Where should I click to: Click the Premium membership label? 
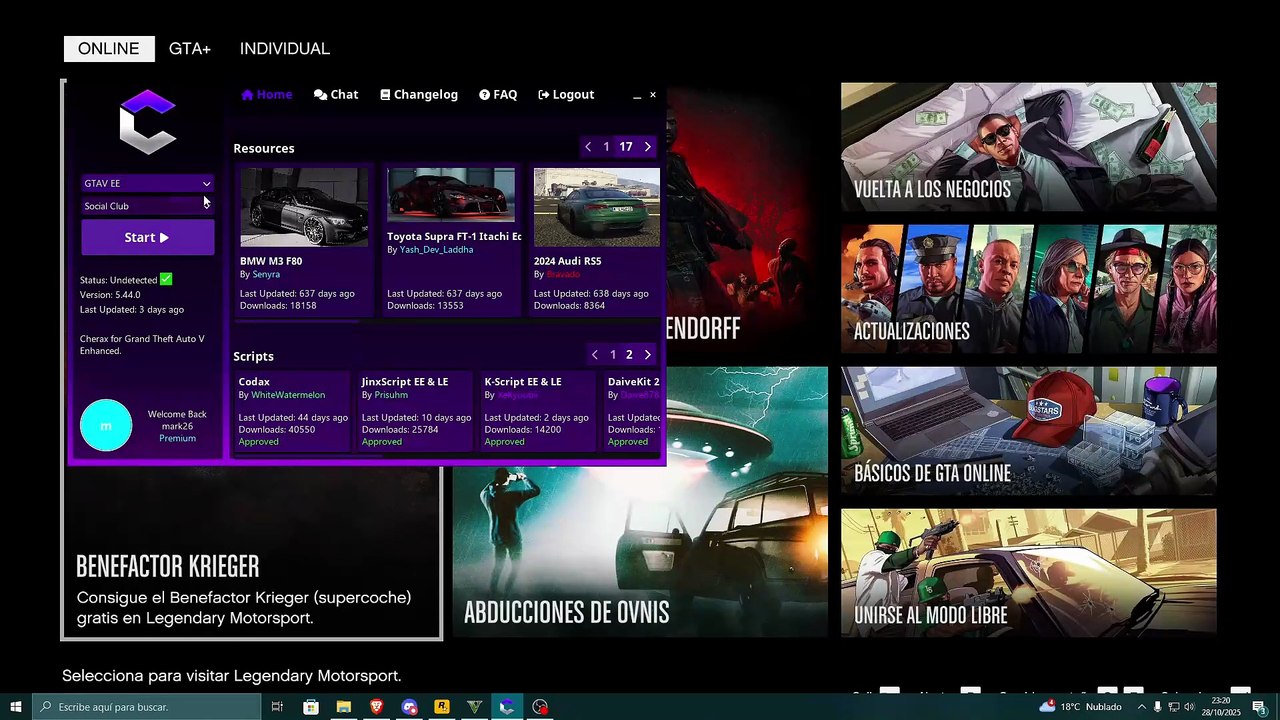coord(177,438)
